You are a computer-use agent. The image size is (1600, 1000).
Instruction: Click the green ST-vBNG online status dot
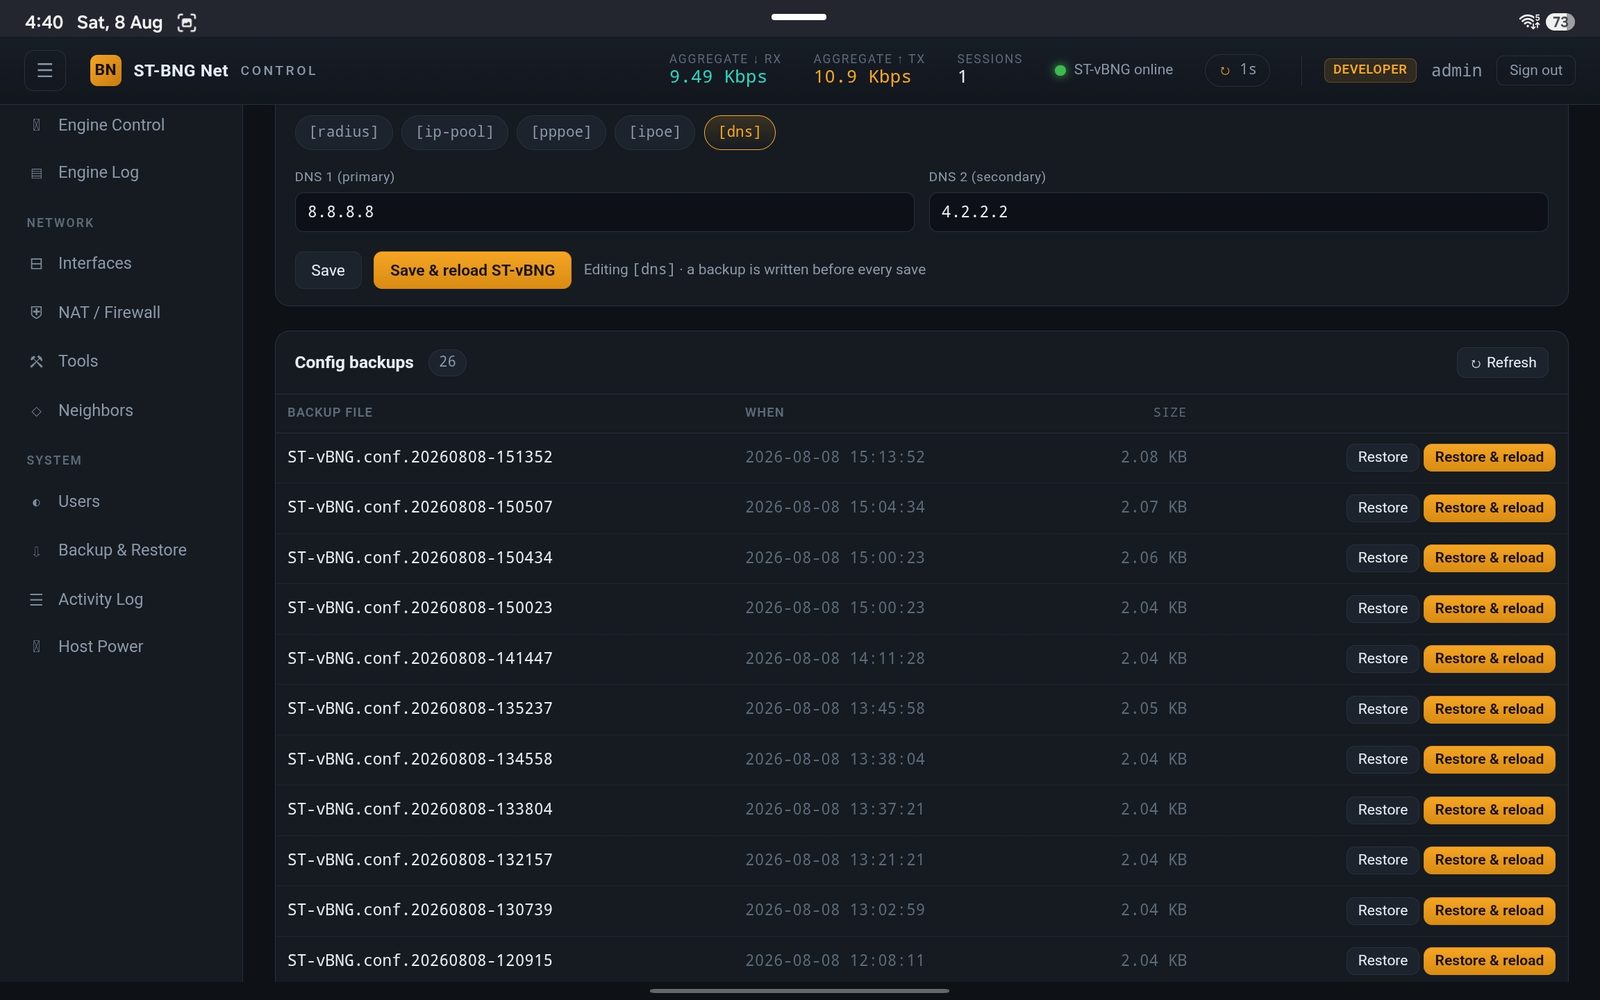point(1060,70)
